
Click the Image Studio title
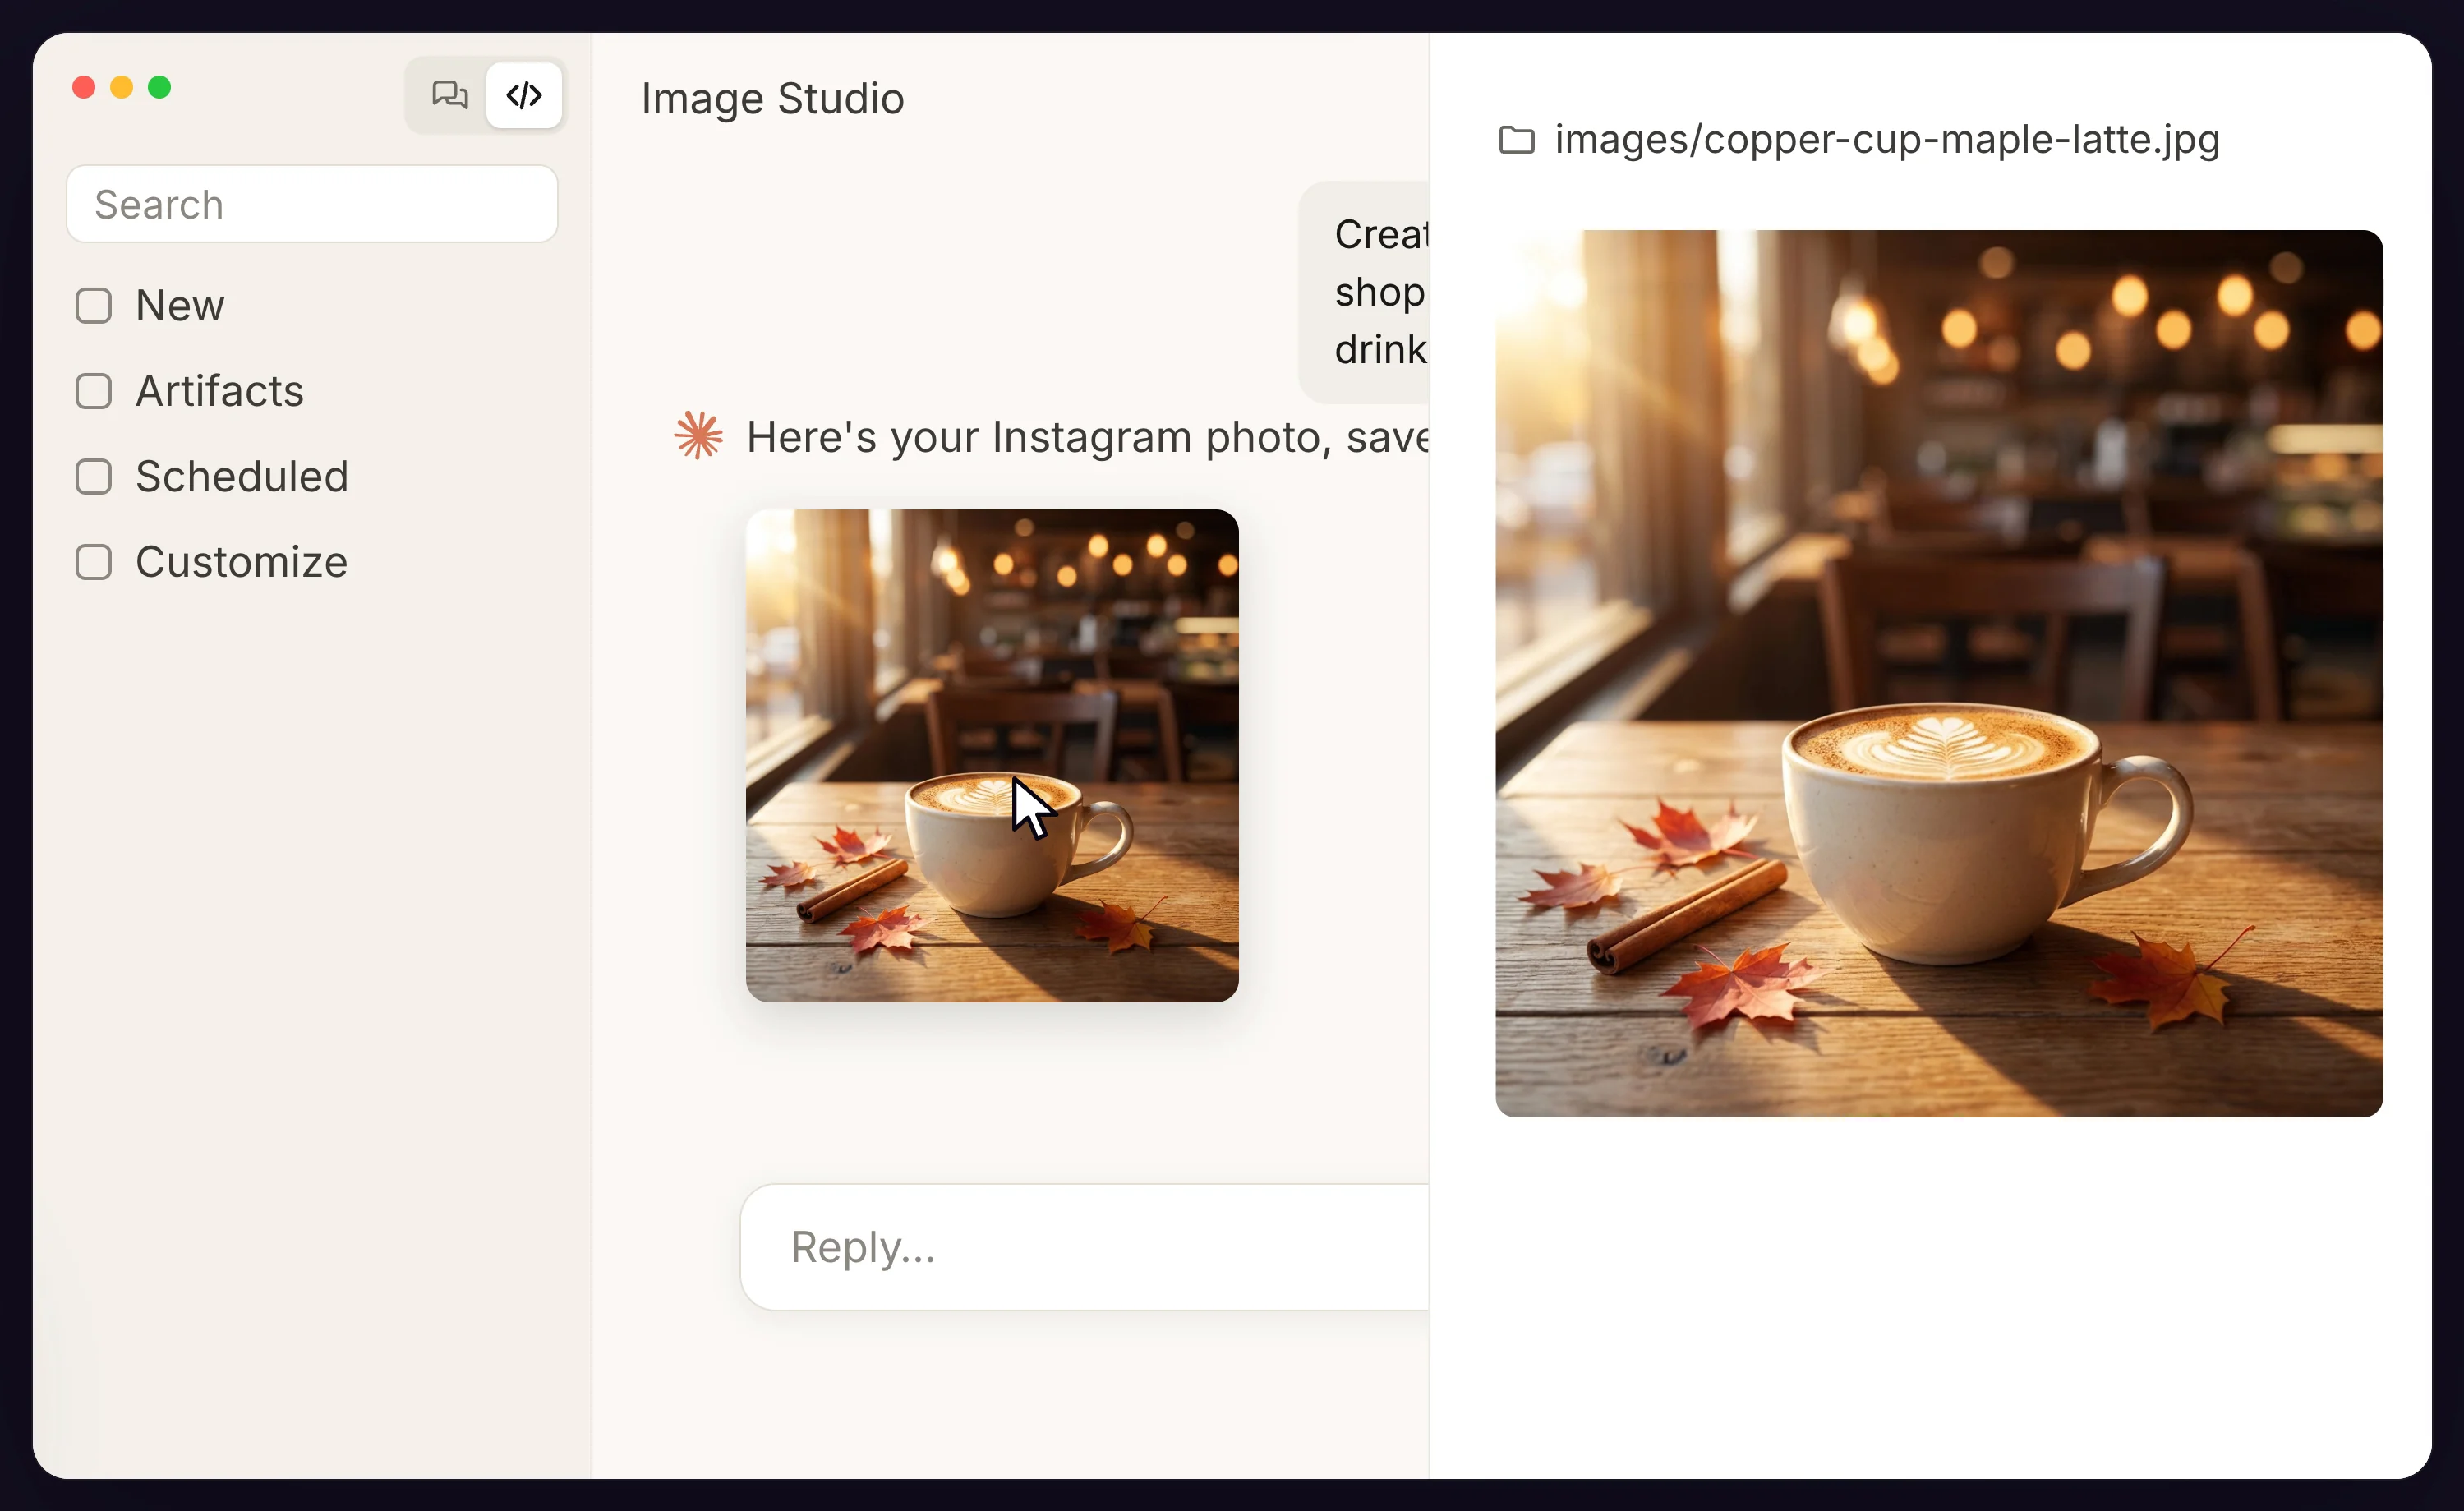coord(773,99)
